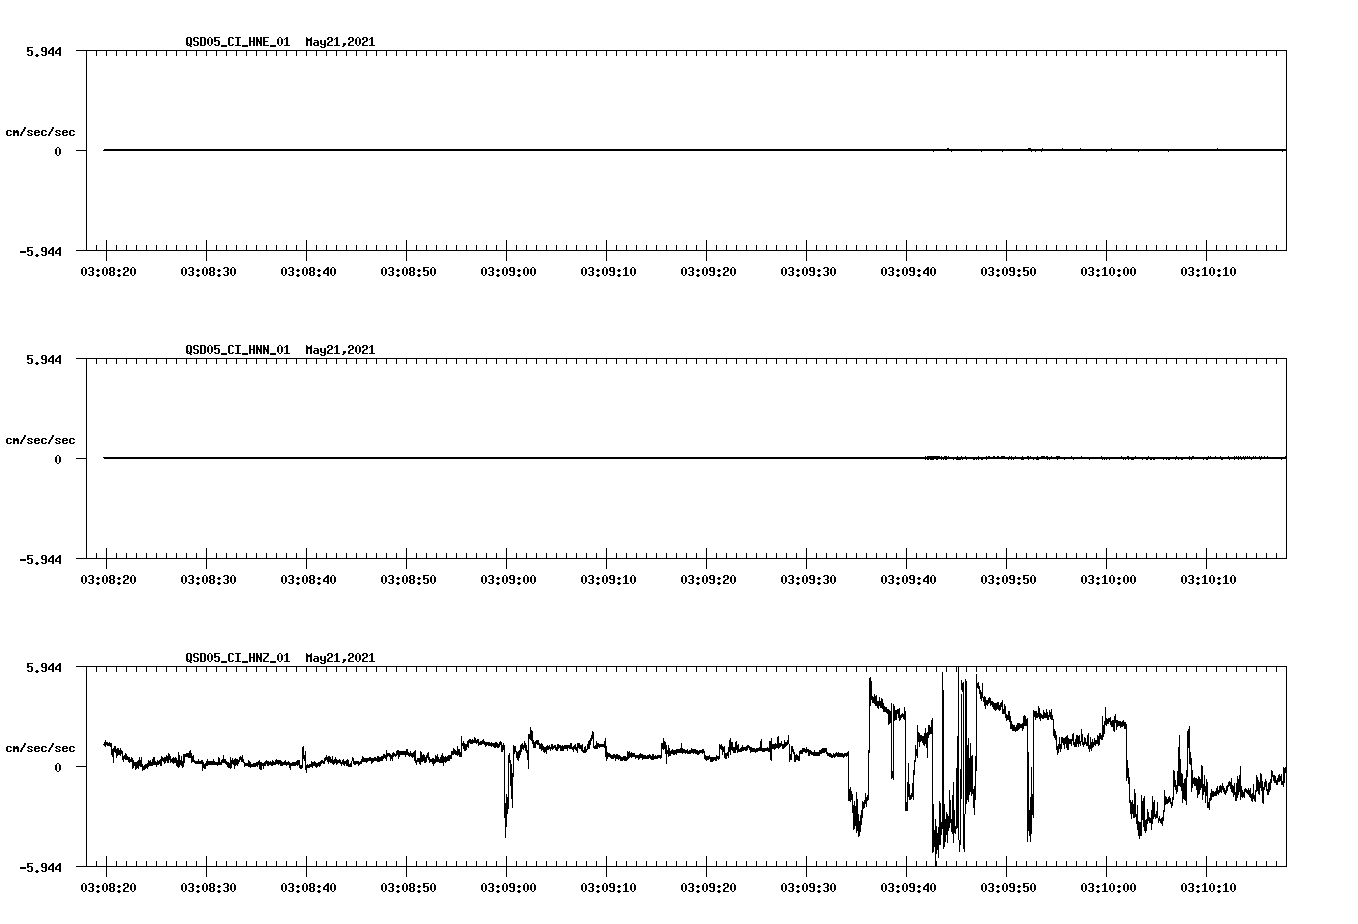Screen dimensions: 1358x924
Task: Click the May21,2021 date label on HNZ plot
Action: [x=339, y=658]
